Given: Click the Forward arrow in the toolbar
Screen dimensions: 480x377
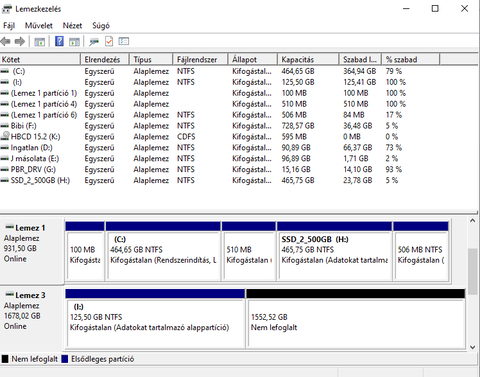Looking at the screenshot, I should tap(20, 42).
